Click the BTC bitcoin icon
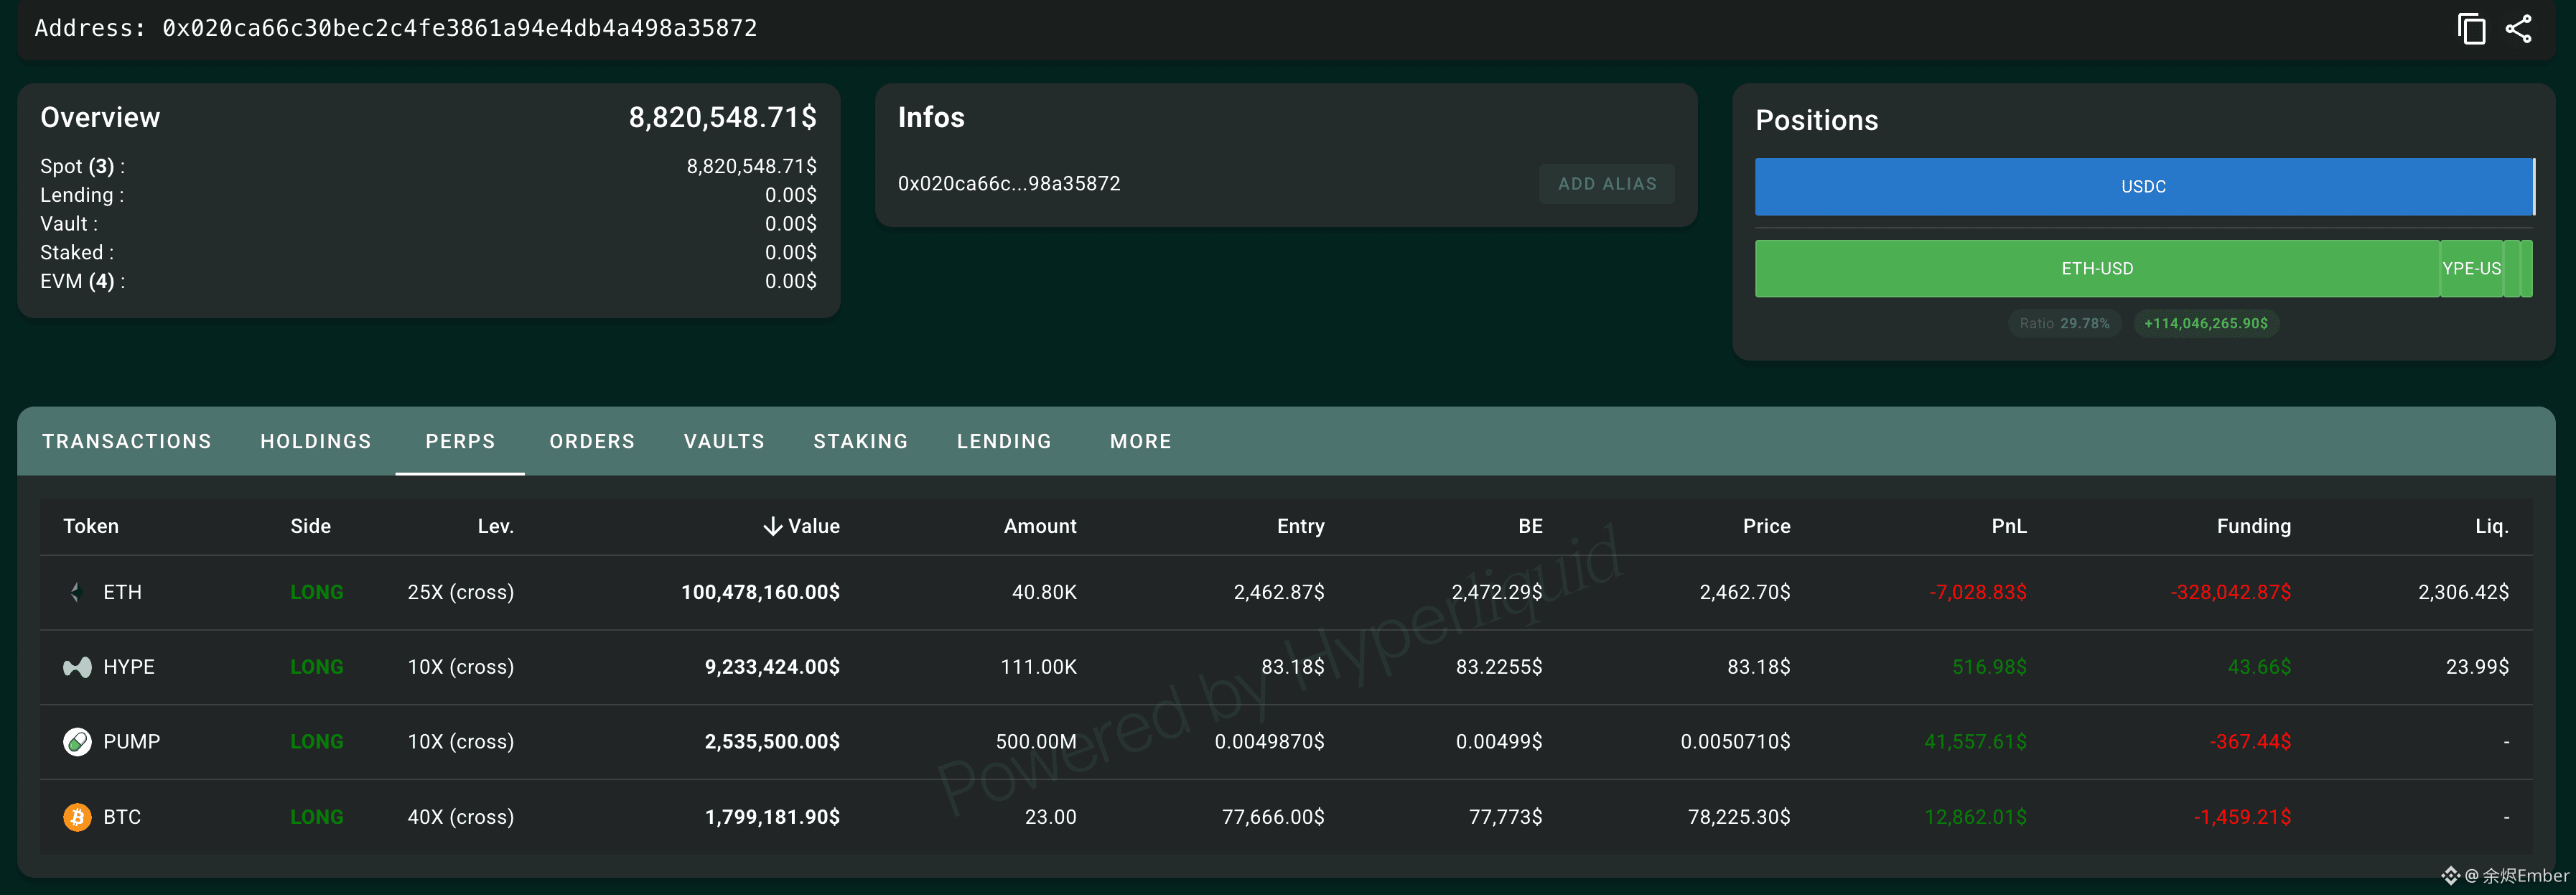The width and height of the screenshot is (2576, 895). tap(77, 817)
